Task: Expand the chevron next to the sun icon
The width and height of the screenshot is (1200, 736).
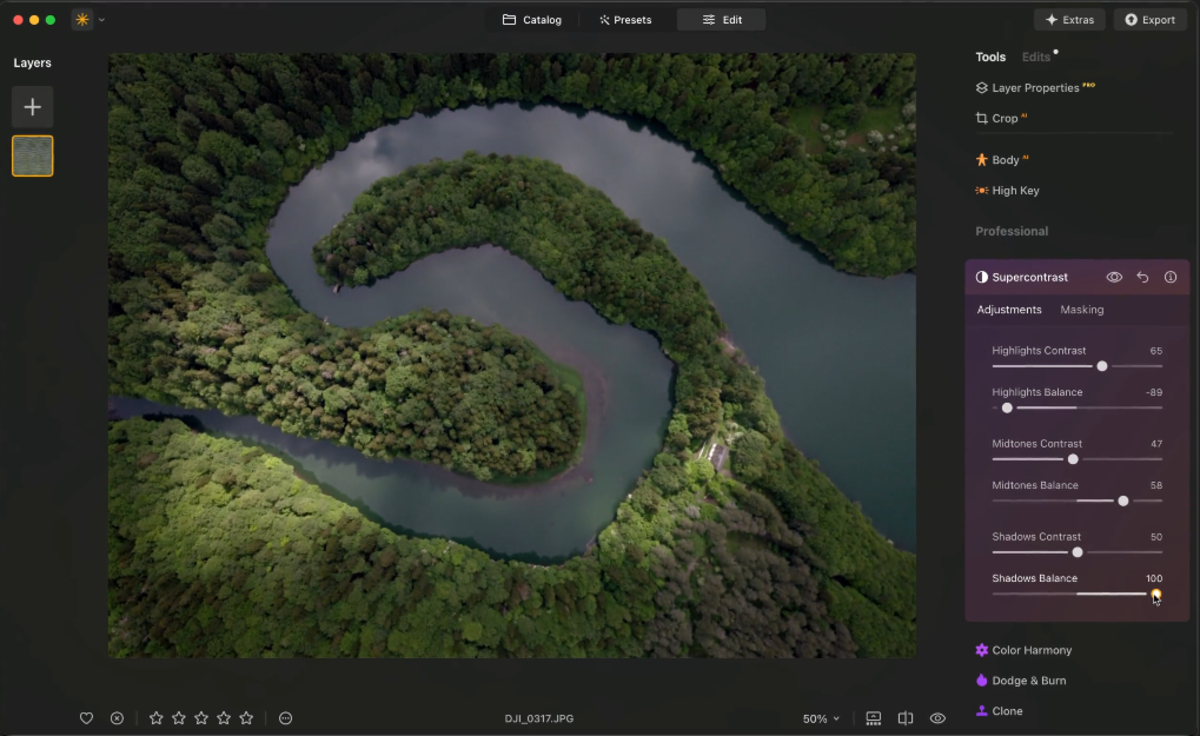Action: point(100,19)
